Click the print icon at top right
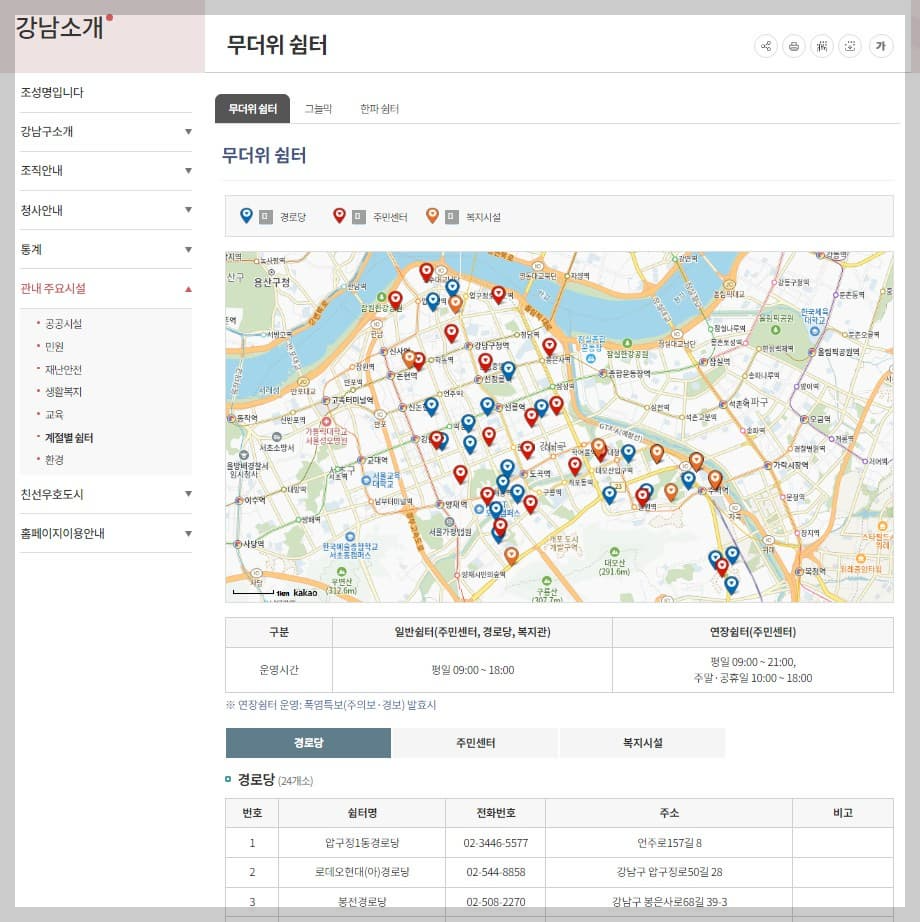Screen dimensions: 920x922 click(793, 45)
